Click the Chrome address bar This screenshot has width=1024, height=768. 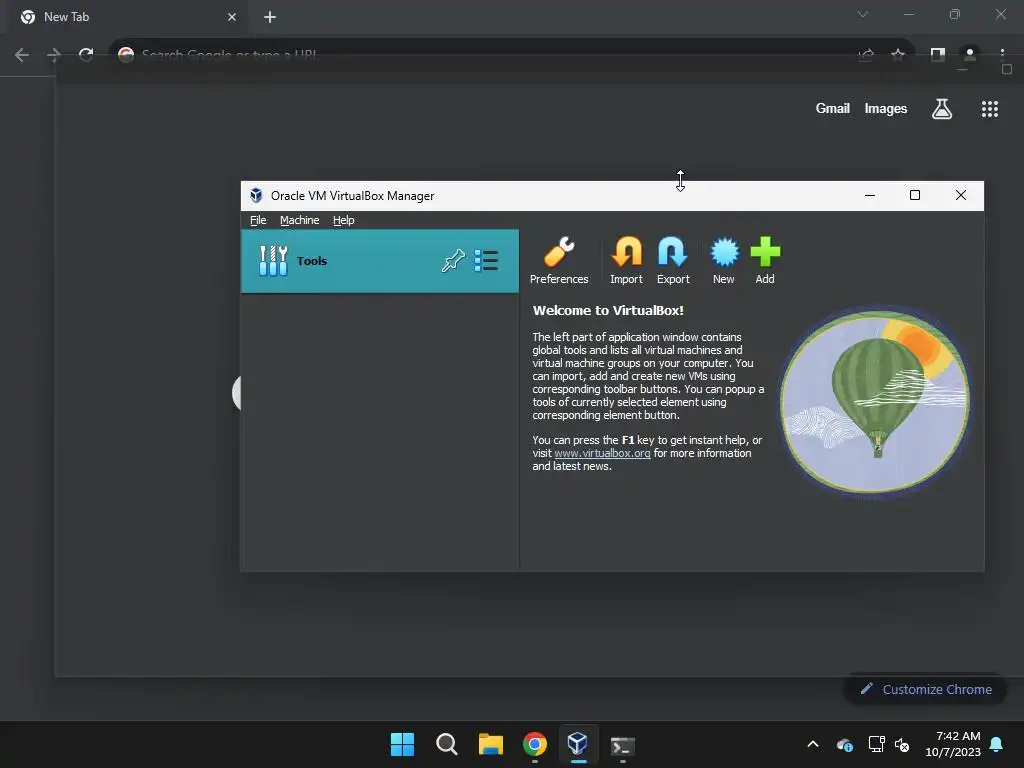(x=483, y=55)
